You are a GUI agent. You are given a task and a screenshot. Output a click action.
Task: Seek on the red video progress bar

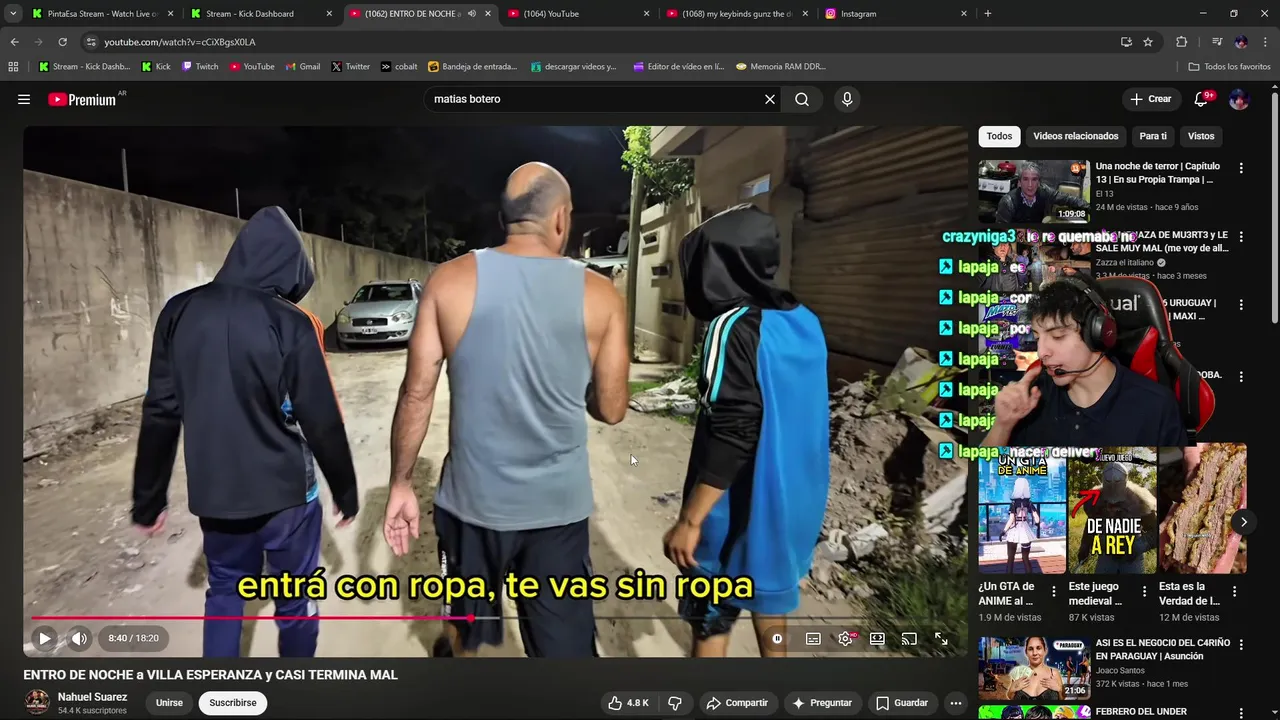pos(496,618)
